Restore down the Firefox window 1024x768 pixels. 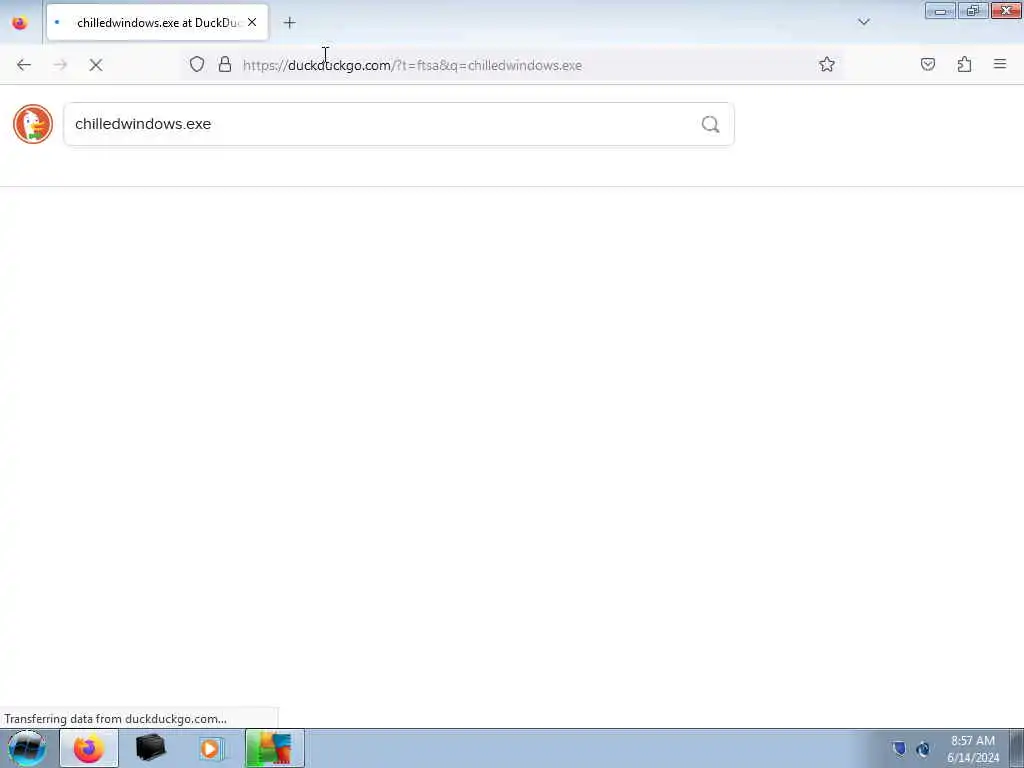[973, 11]
